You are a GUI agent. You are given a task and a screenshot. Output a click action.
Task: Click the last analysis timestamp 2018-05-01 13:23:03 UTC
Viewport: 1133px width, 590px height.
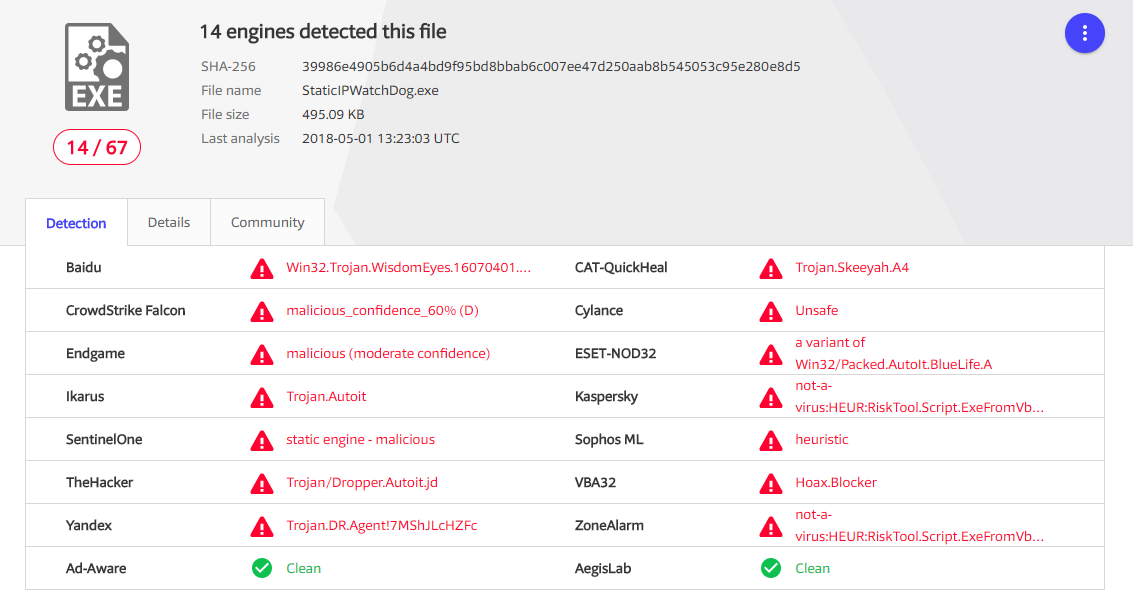coord(381,139)
